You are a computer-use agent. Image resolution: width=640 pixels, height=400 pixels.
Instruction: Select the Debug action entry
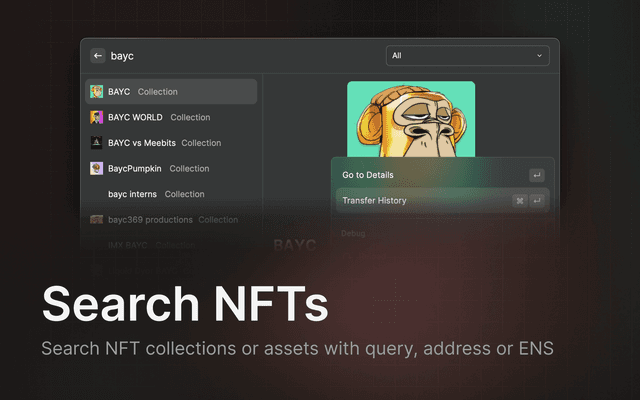tap(354, 234)
